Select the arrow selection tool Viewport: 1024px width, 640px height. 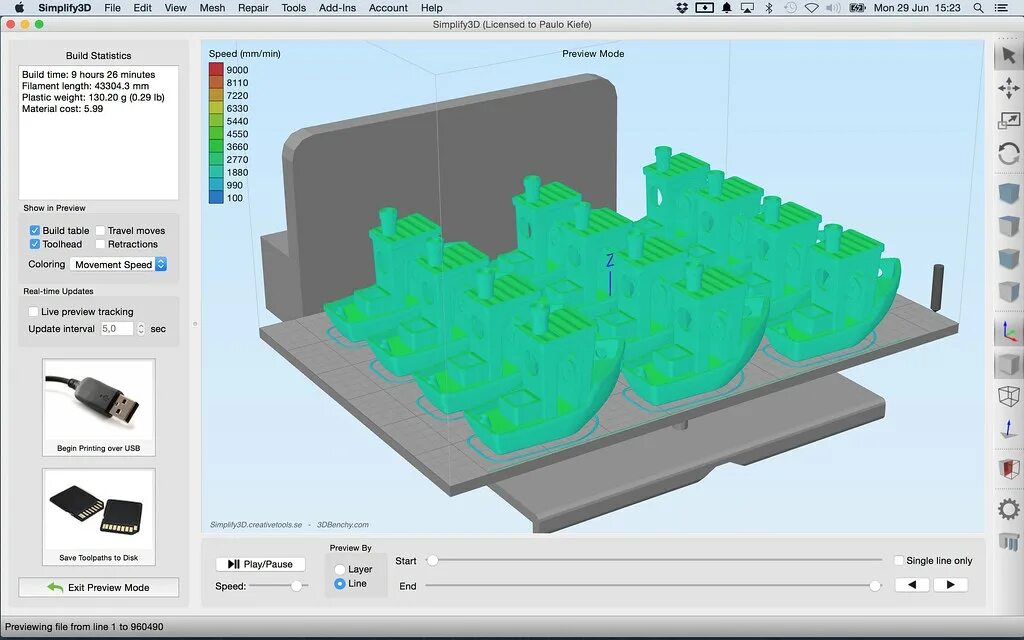(1008, 55)
